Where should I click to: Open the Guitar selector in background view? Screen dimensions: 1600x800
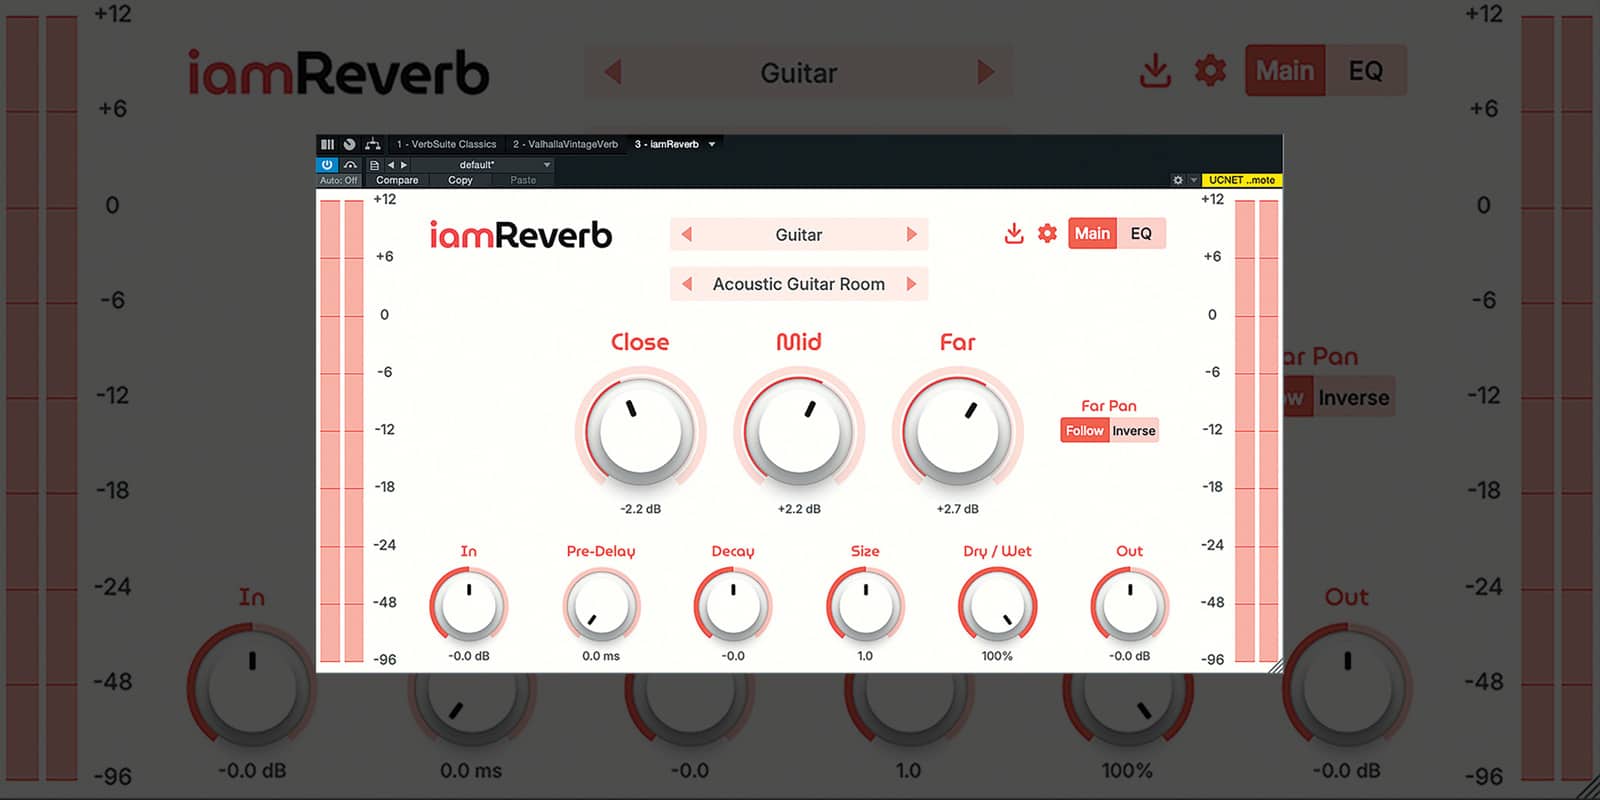(798, 72)
